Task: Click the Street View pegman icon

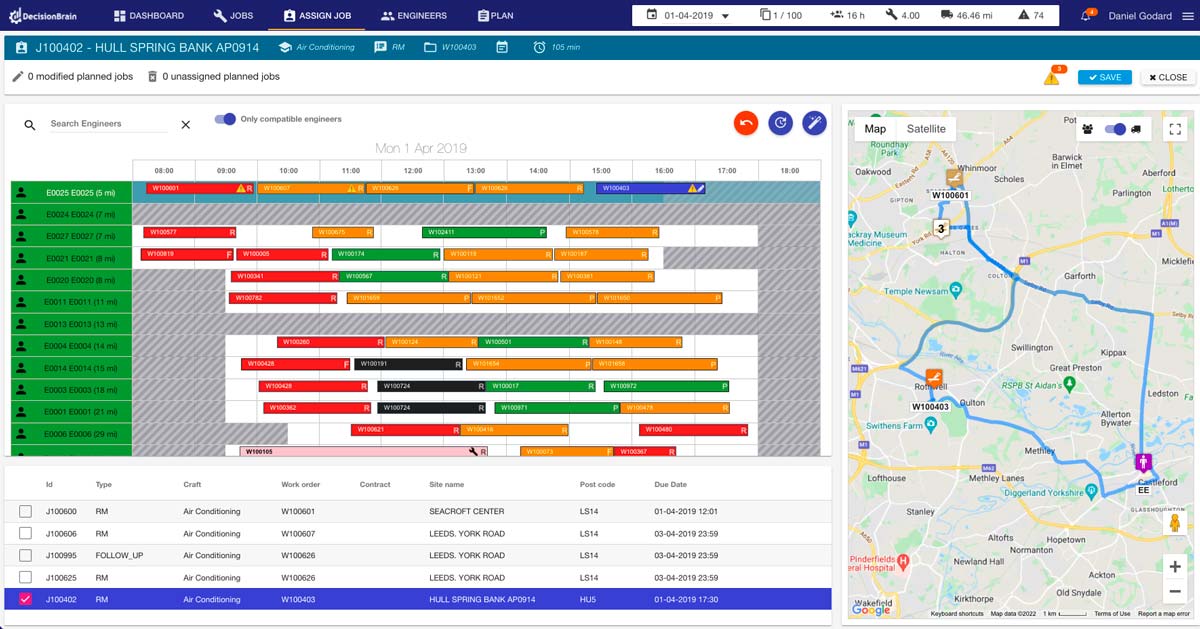Action: pyautogui.click(x=1174, y=523)
